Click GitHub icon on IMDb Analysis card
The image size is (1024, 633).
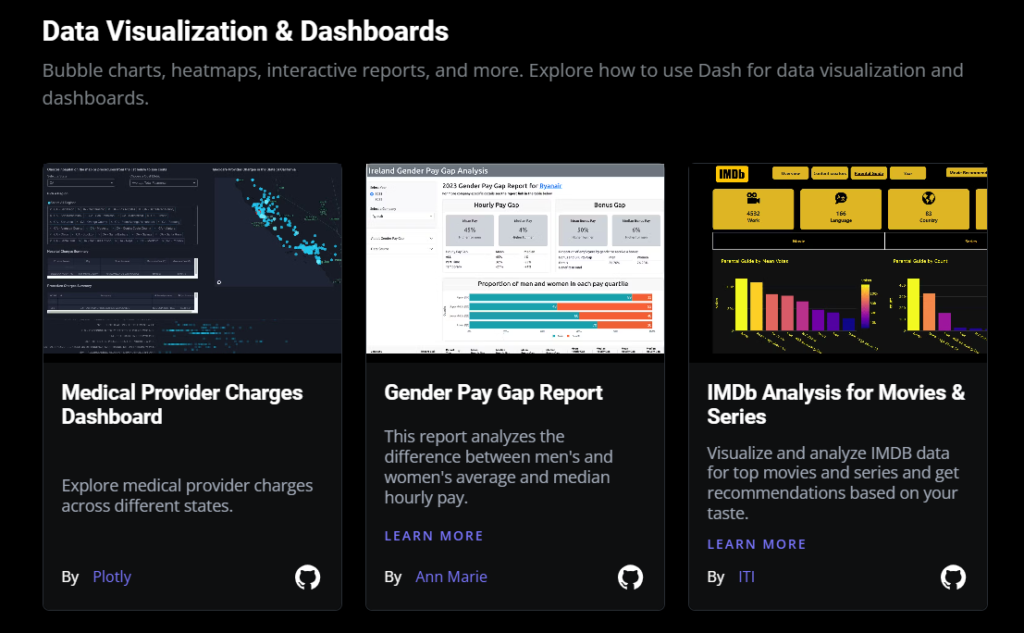(x=953, y=577)
